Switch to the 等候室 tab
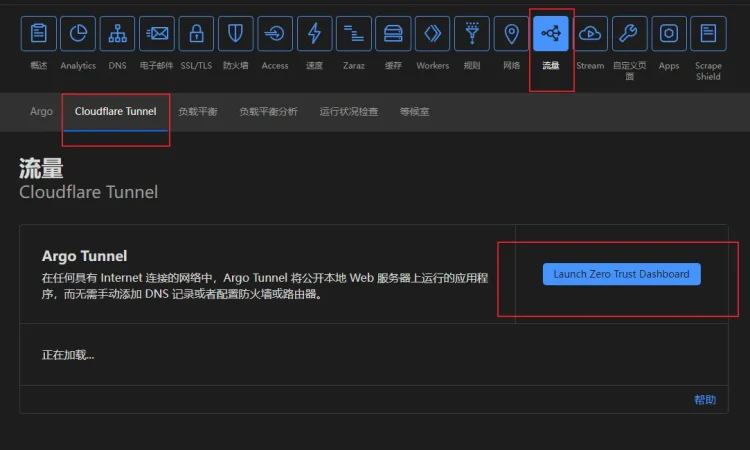The width and height of the screenshot is (750, 450). click(414, 111)
